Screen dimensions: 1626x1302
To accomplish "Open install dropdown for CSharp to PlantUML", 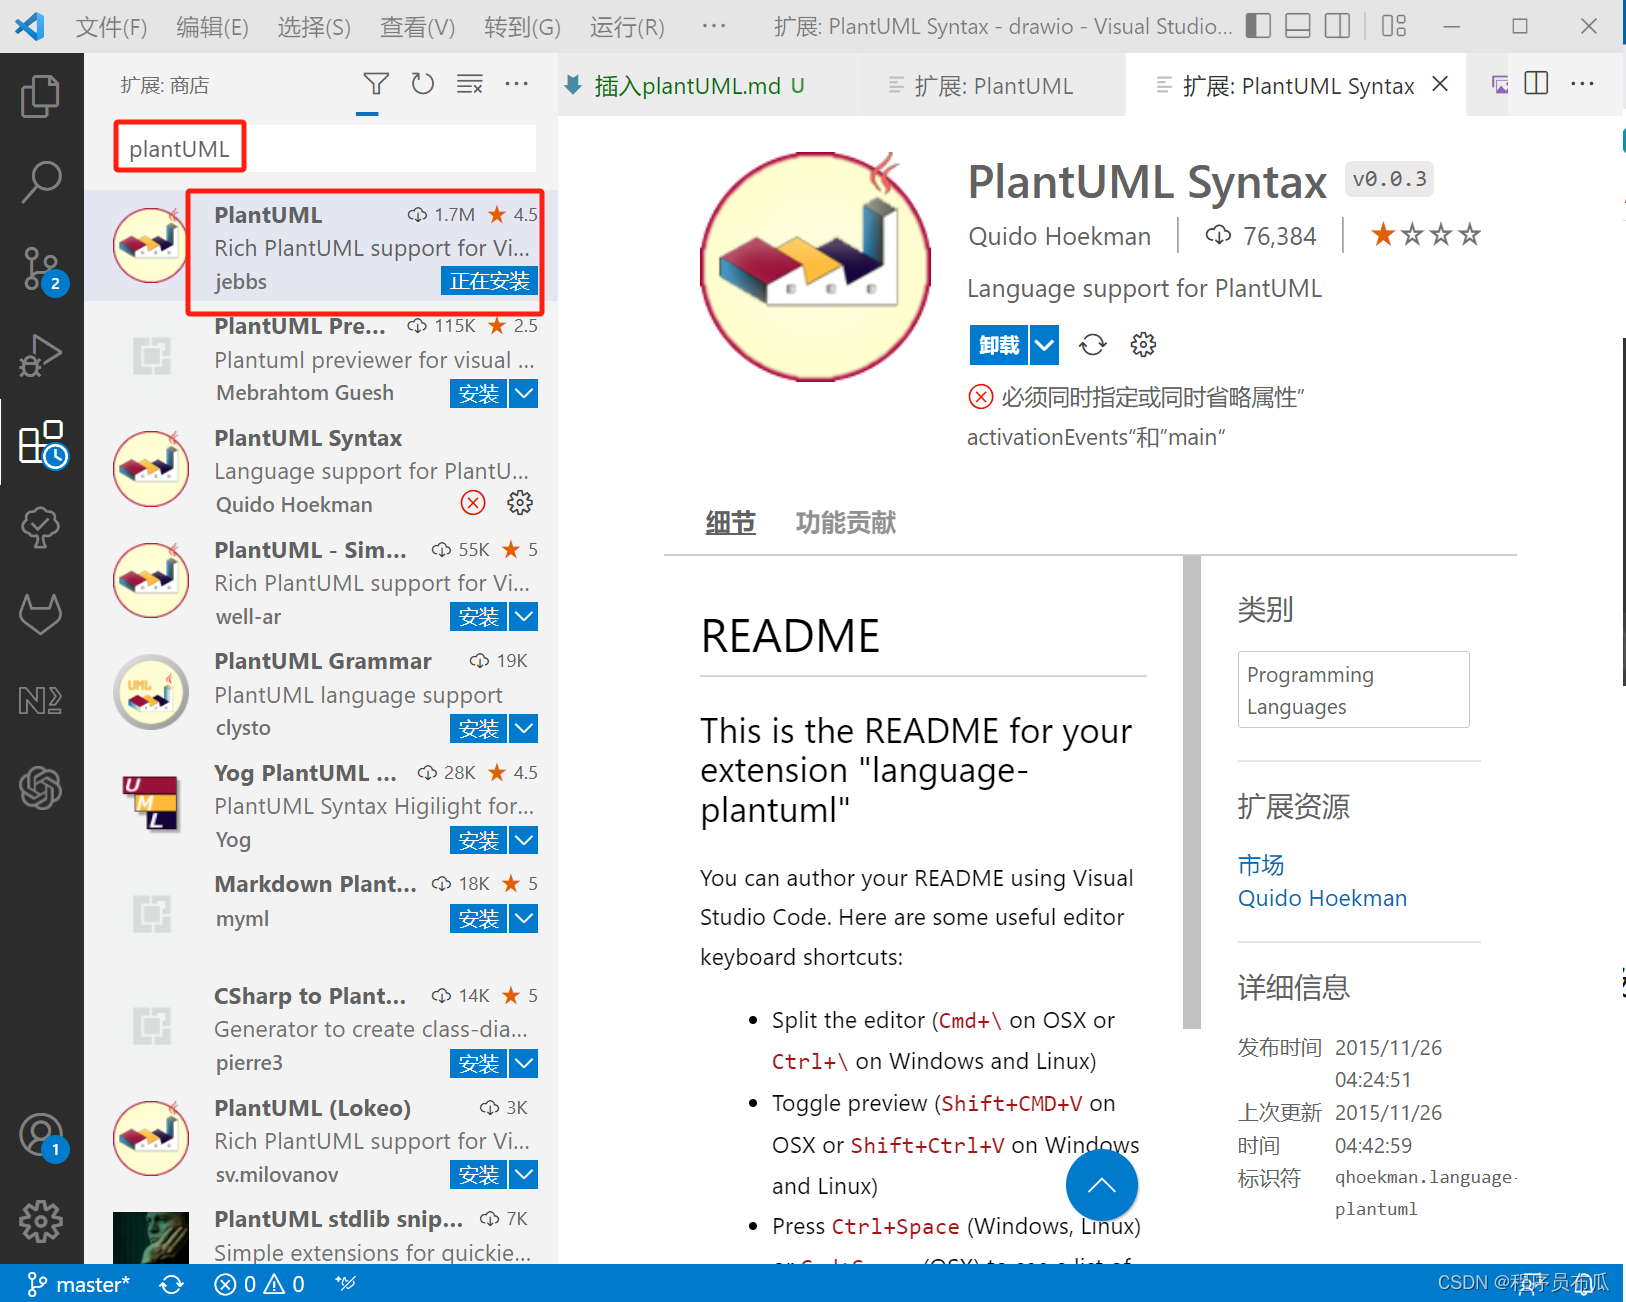I will (x=524, y=1063).
